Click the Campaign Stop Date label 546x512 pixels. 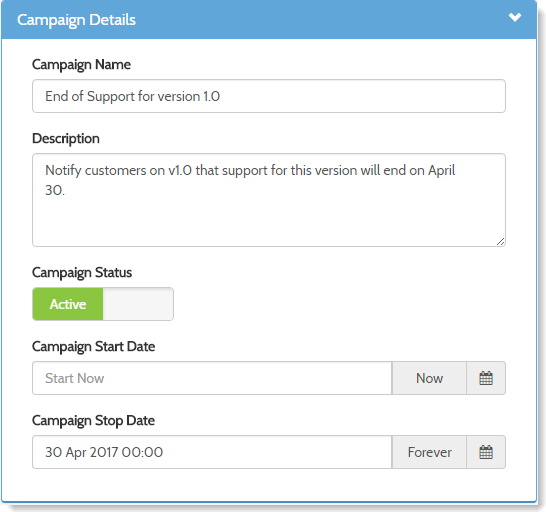[93, 421]
